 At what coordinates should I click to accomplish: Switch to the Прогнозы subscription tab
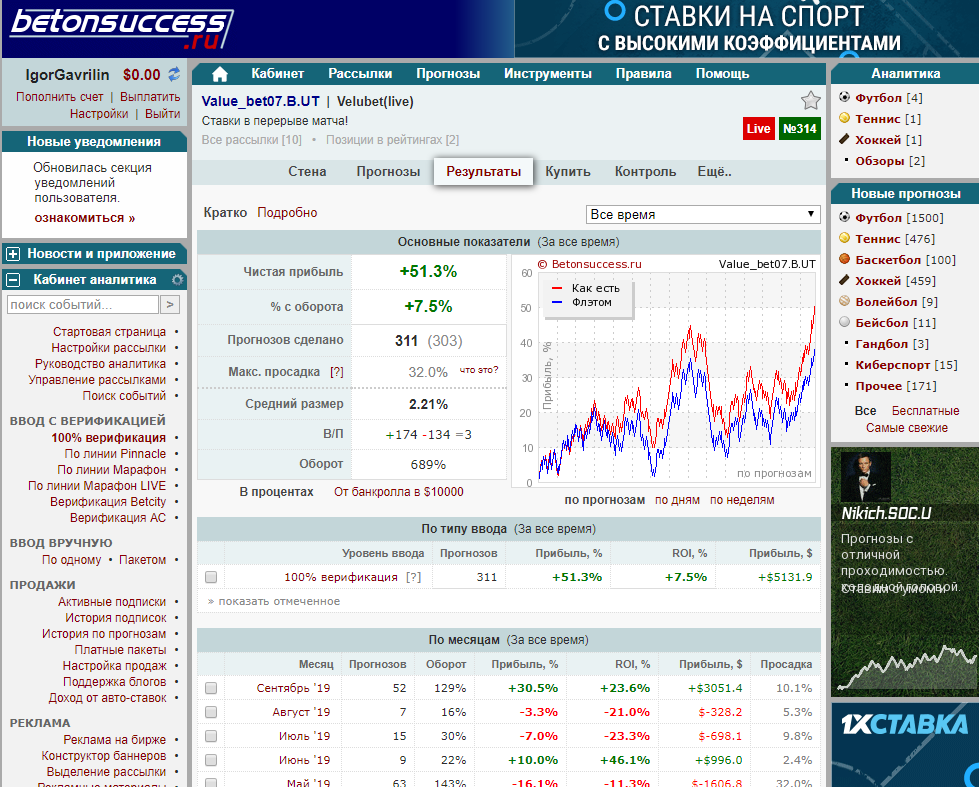coord(388,171)
